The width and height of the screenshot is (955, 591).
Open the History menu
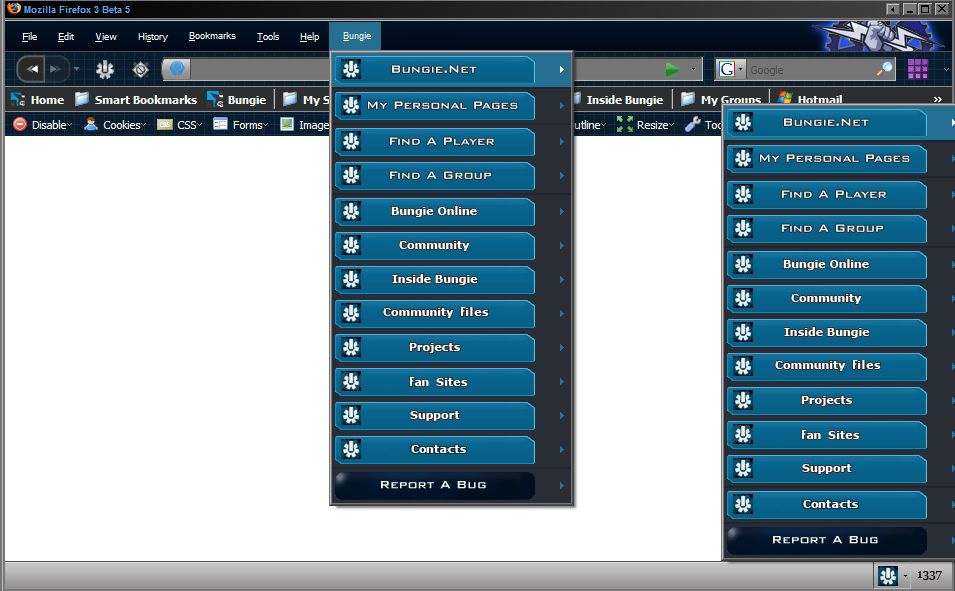point(153,37)
